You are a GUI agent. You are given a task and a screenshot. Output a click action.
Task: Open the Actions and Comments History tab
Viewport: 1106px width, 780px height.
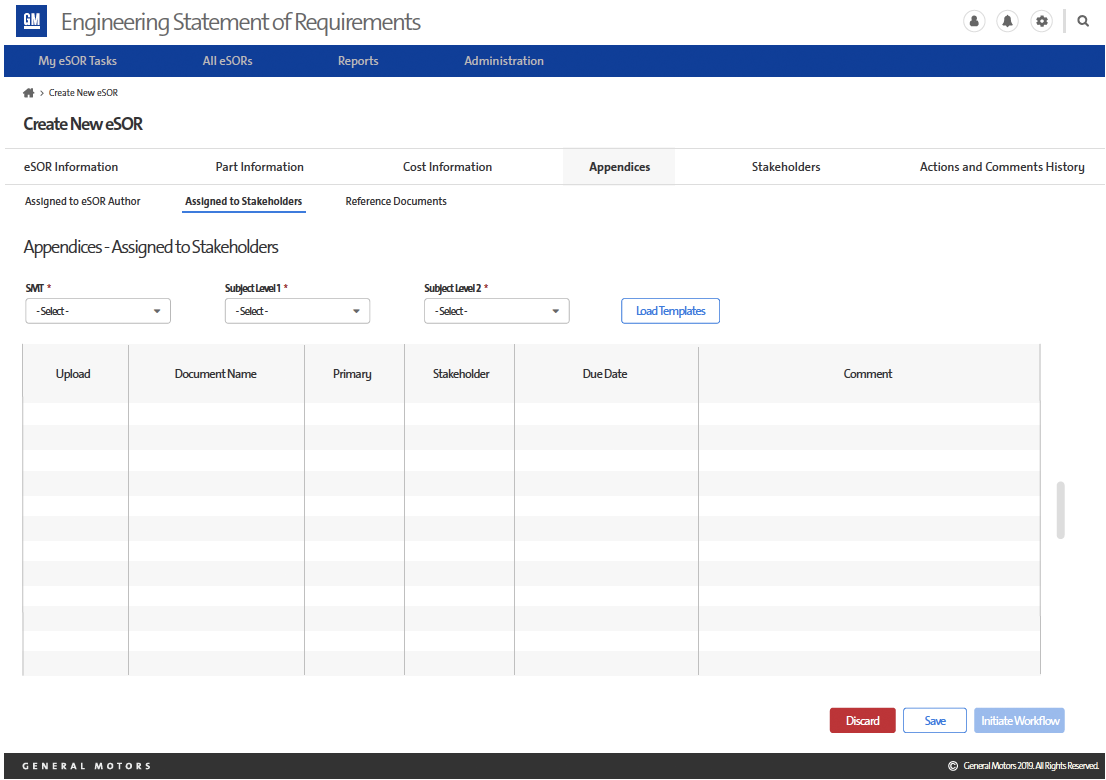click(1002, 167)
